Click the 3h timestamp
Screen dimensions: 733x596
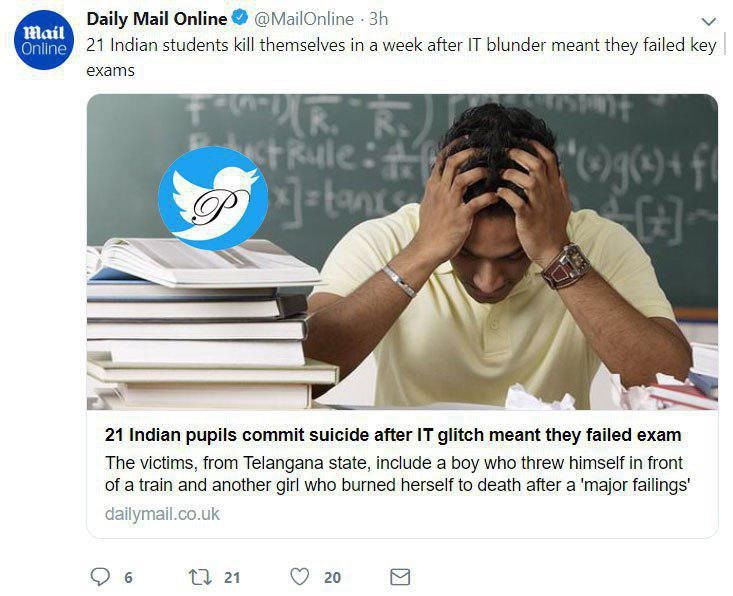click(378, 19)
